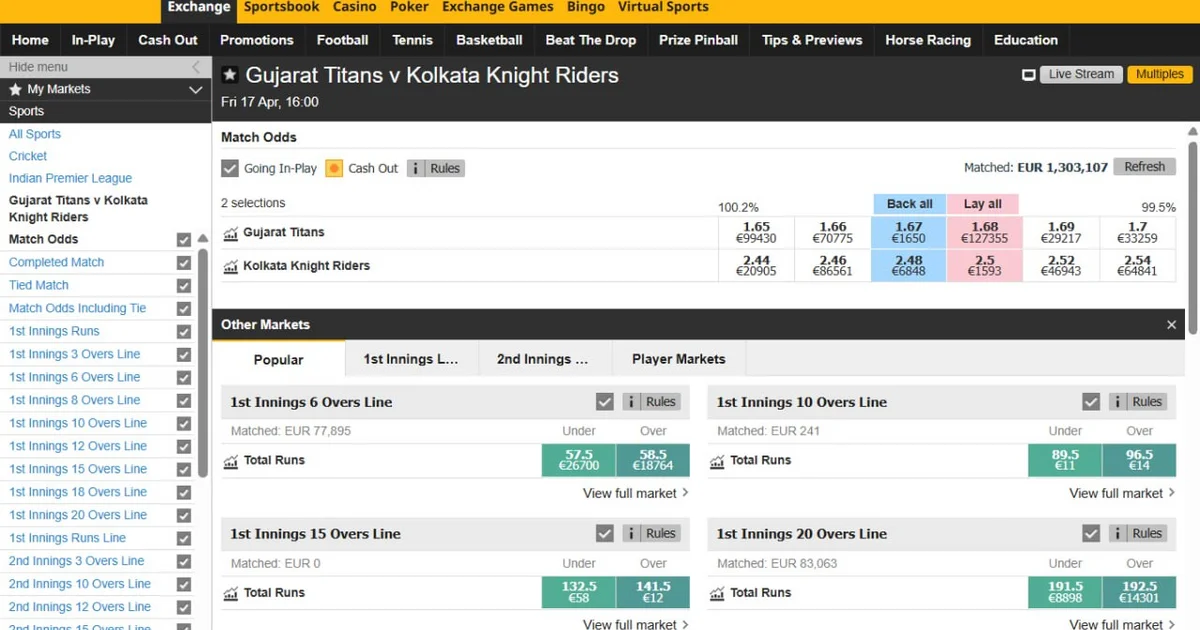Uncheck the Going In-Play checkbox
1200x630 pixels.
(229, 168)
